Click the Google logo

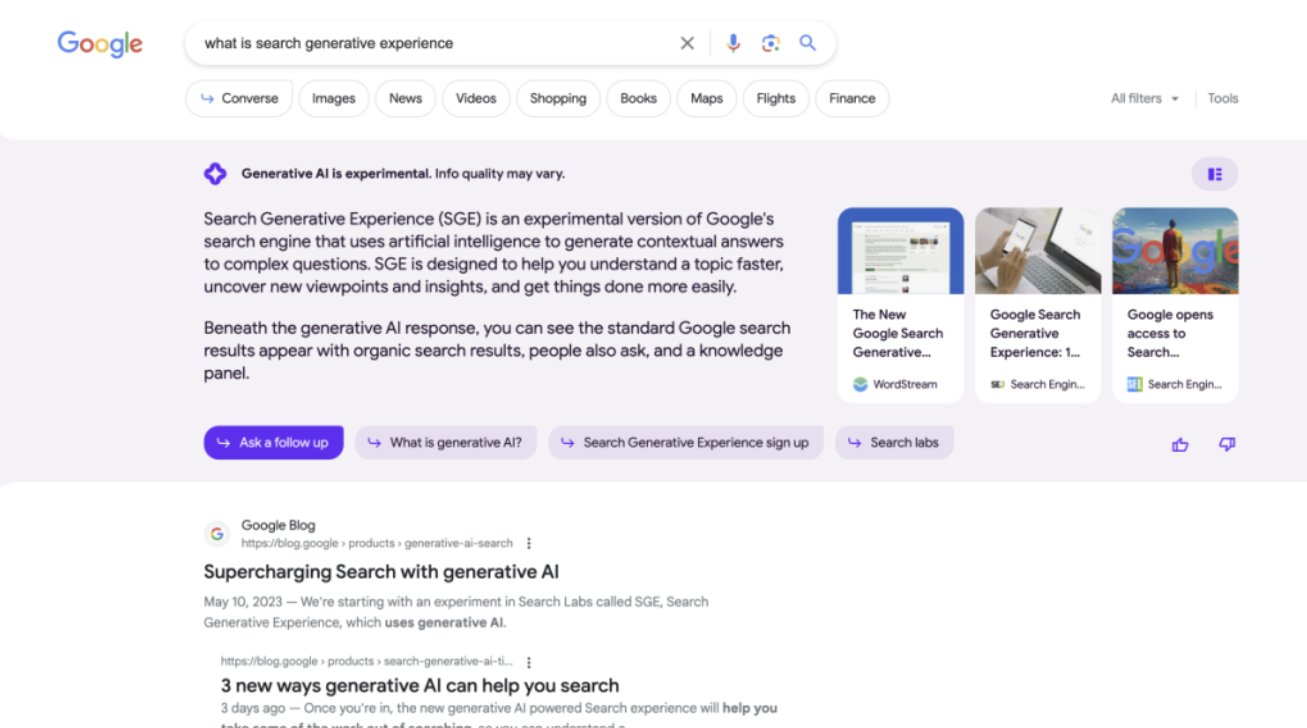coord(100,44)
